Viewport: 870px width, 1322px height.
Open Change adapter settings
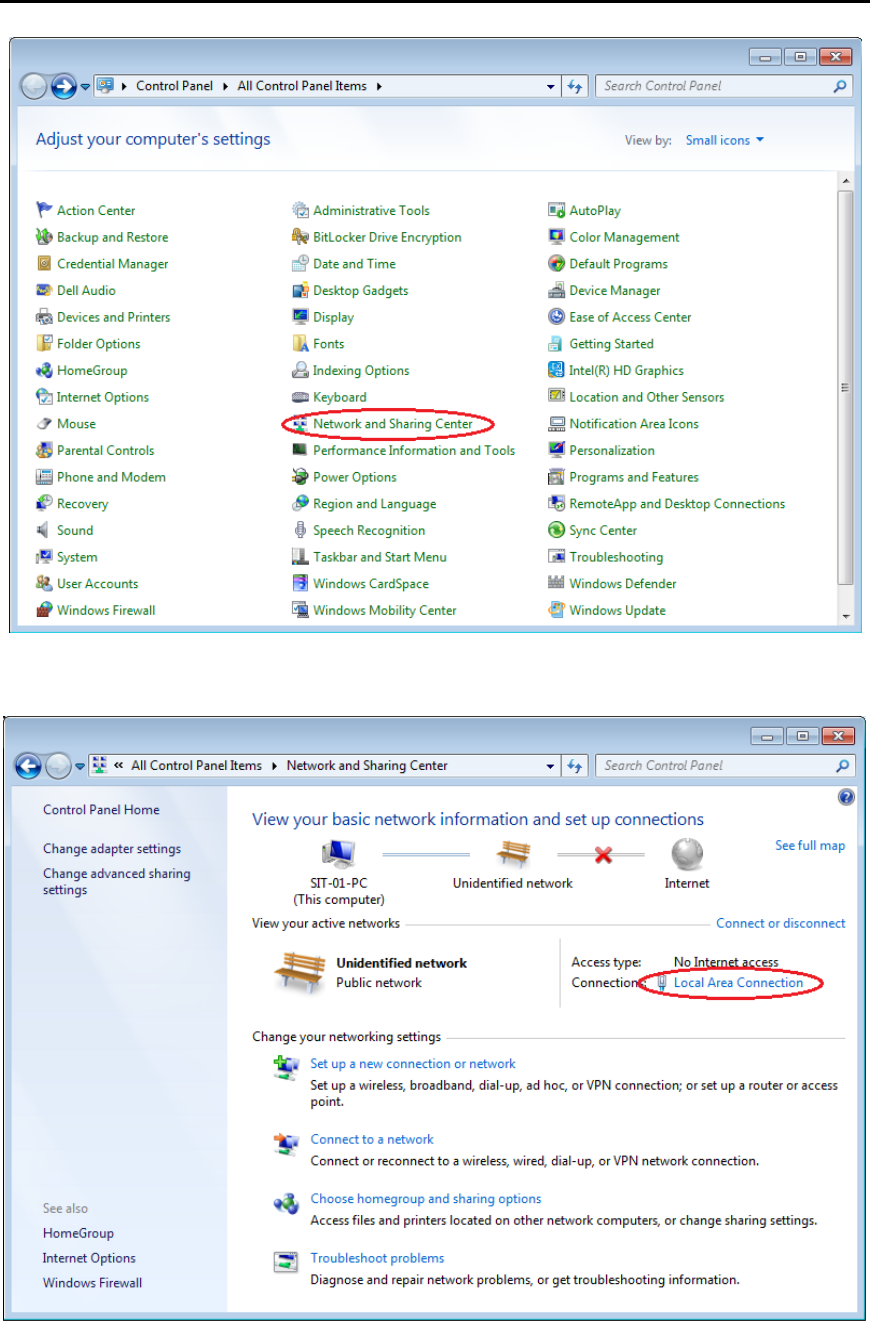112,849
